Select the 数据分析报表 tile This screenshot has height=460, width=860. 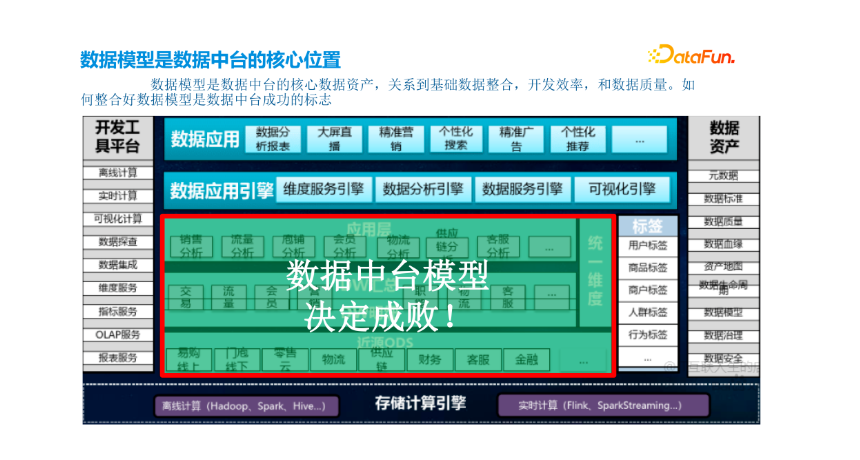pos(273,139)
